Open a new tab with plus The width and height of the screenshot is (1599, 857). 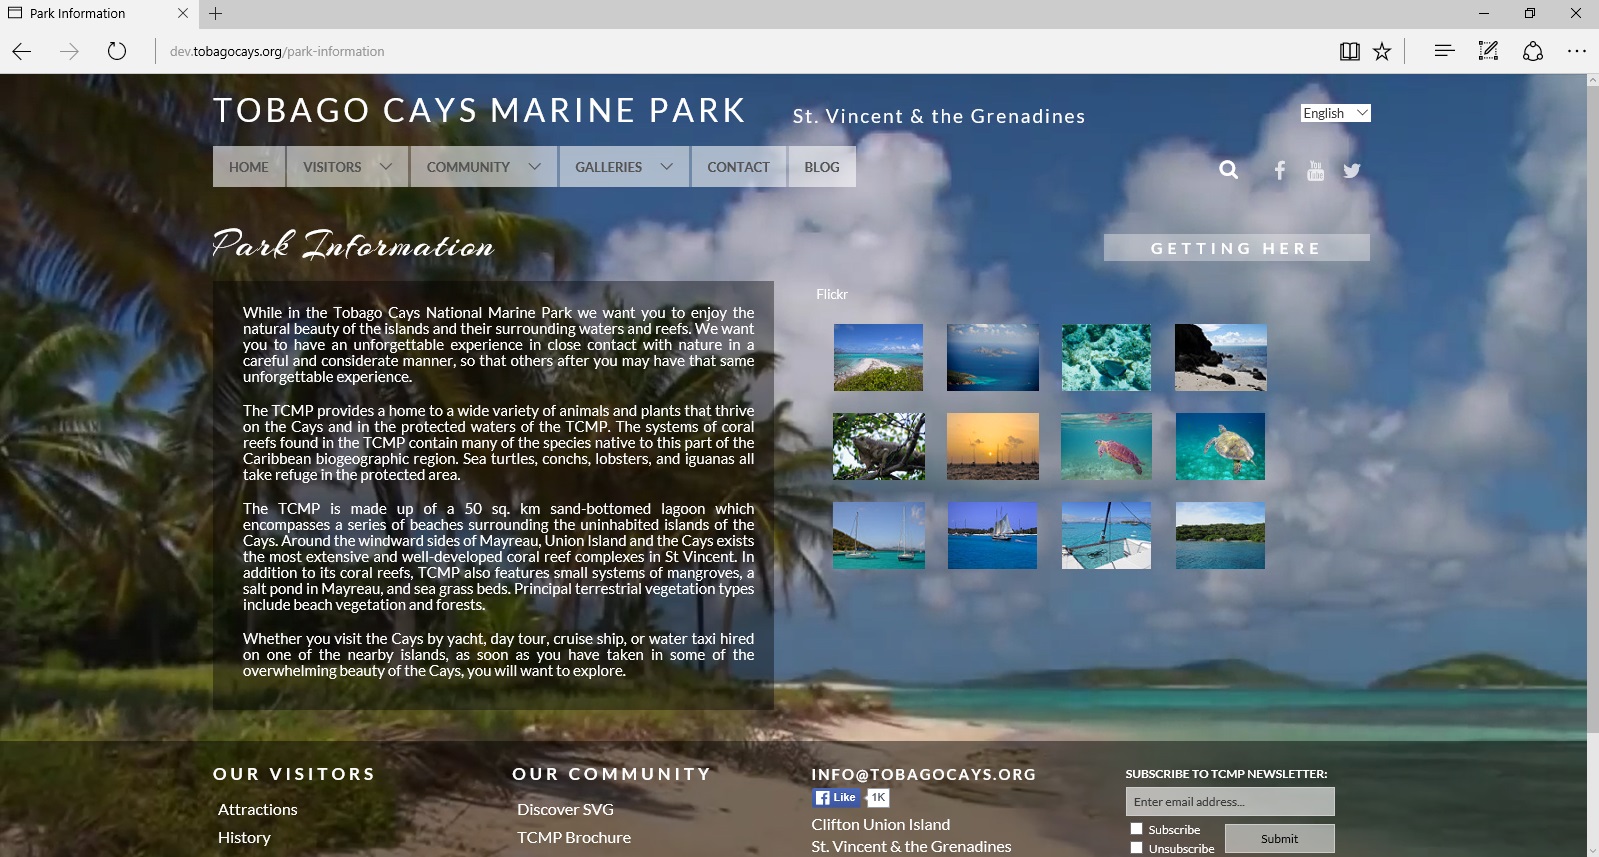pos(216,13)
